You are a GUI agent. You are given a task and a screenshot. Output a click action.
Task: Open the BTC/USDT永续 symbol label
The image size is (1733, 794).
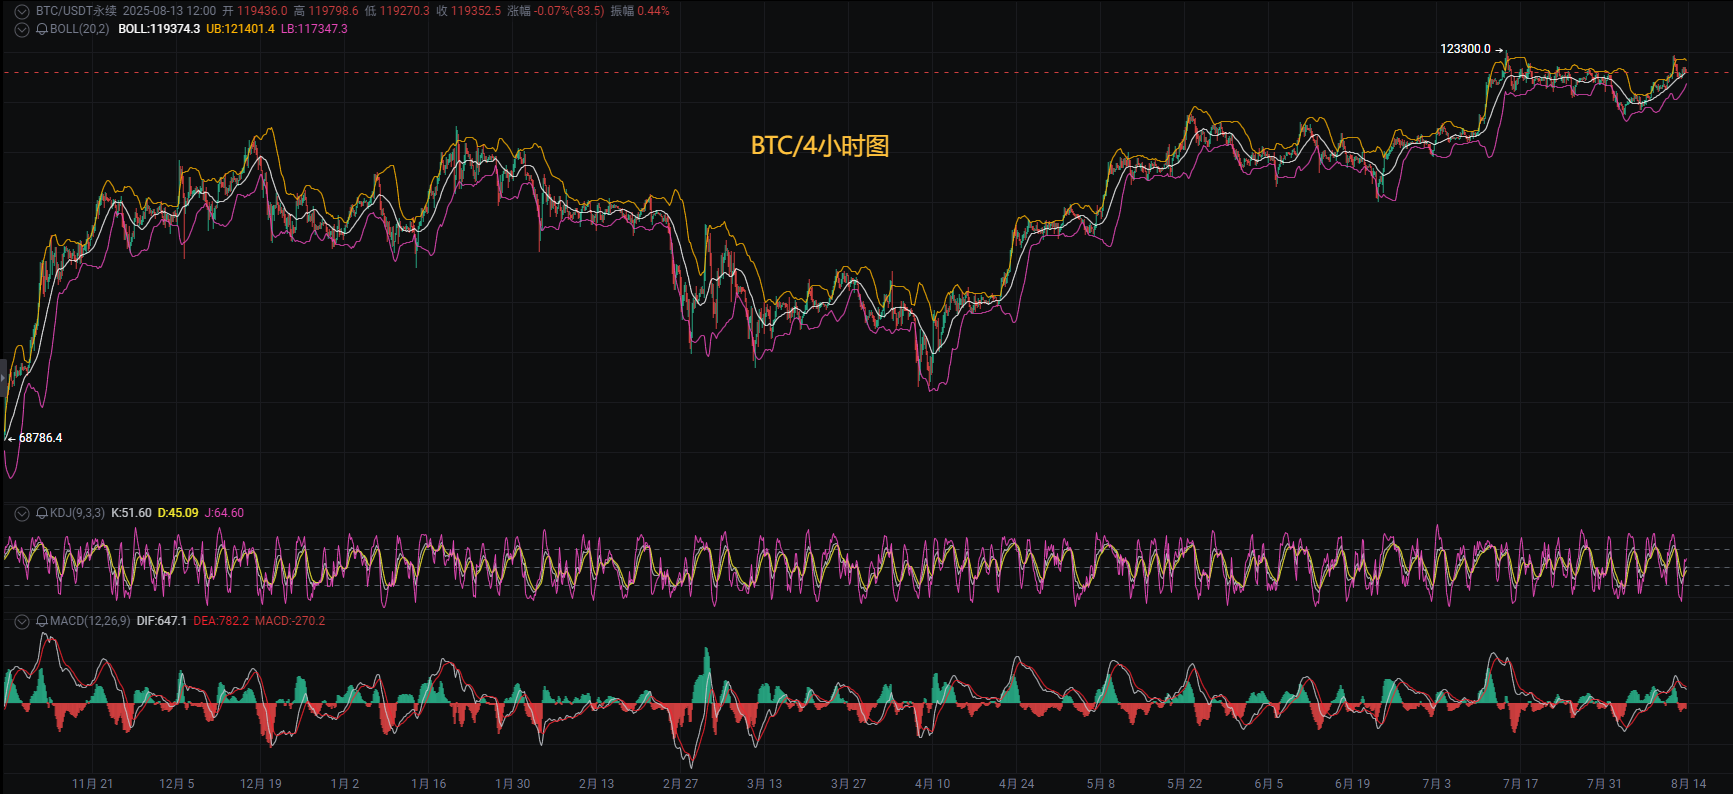[76, 11]
